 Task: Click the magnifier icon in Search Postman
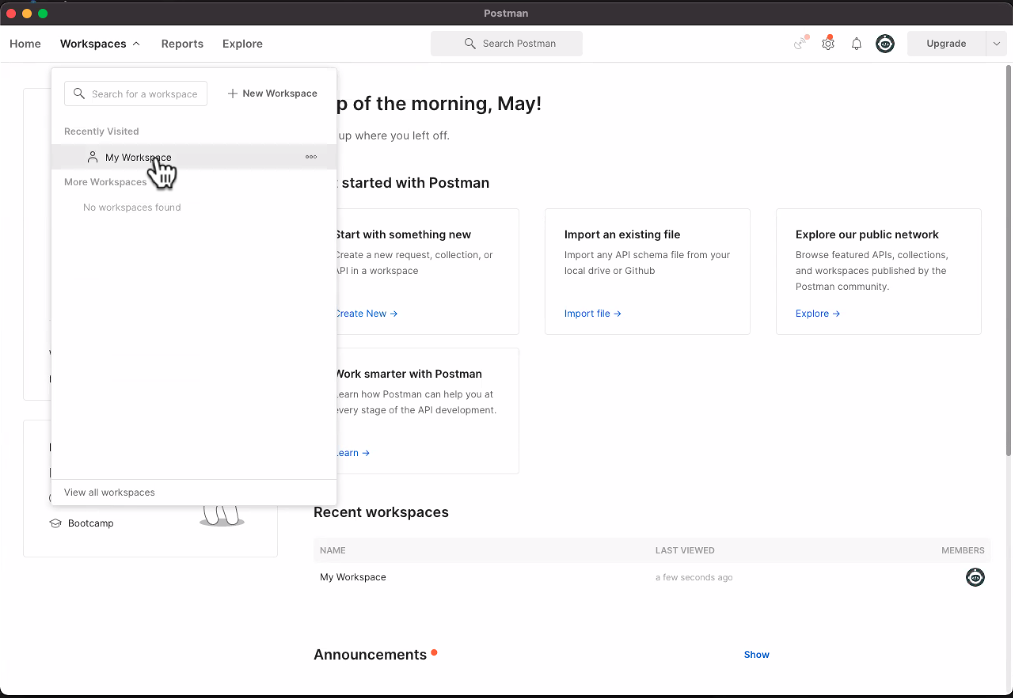click(470, 43)
